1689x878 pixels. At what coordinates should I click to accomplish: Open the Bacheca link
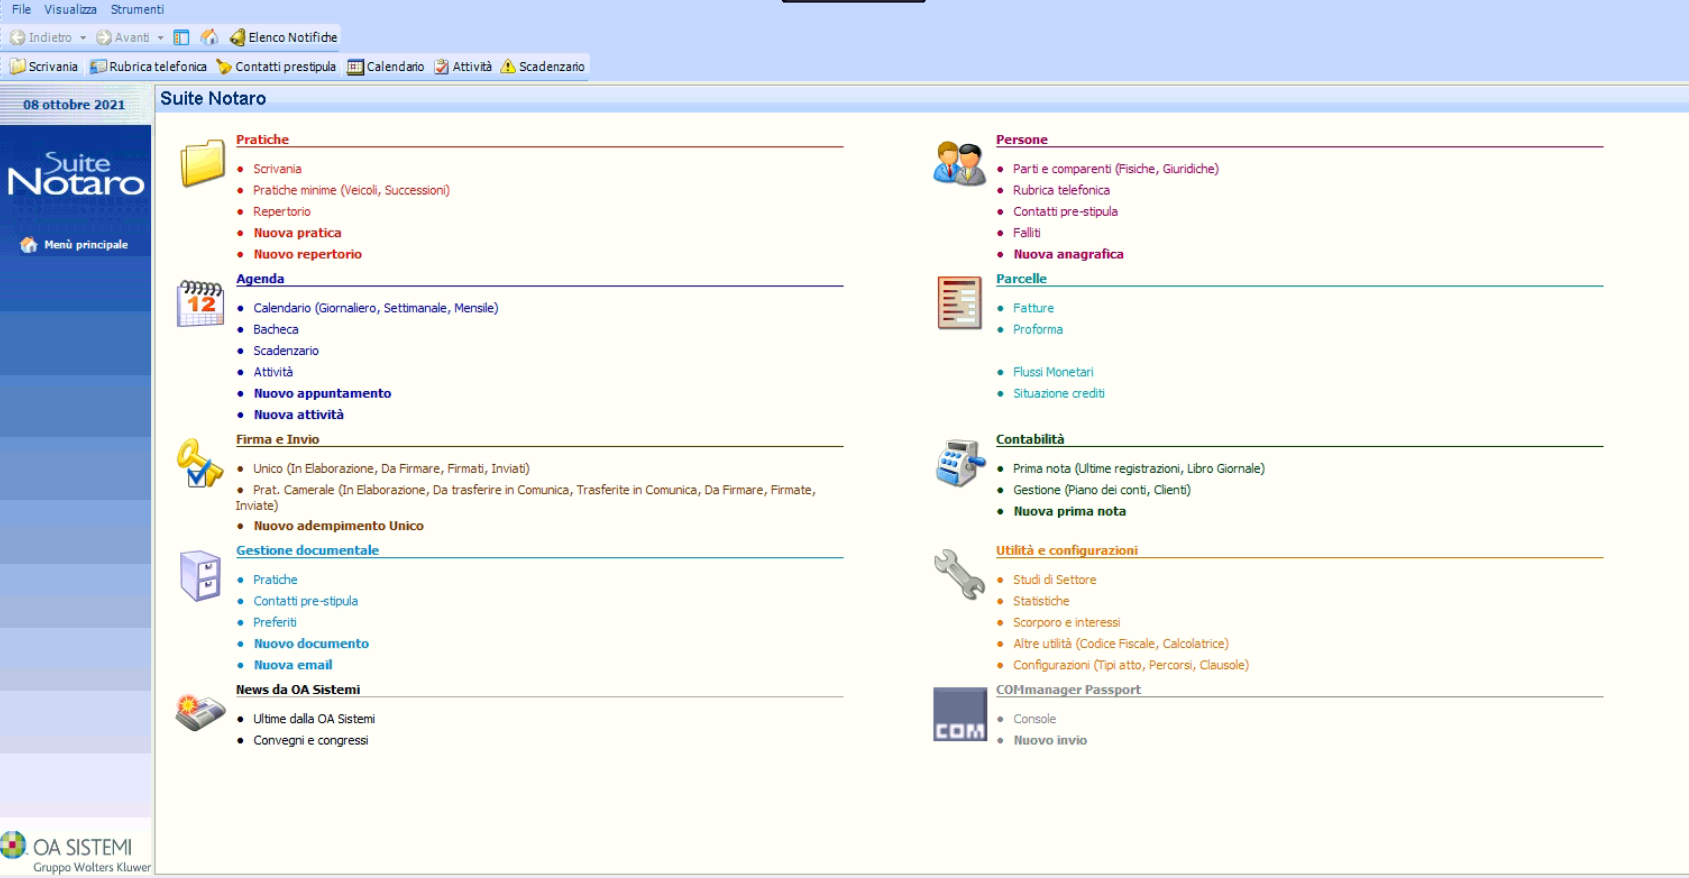(x=275, y=329)
